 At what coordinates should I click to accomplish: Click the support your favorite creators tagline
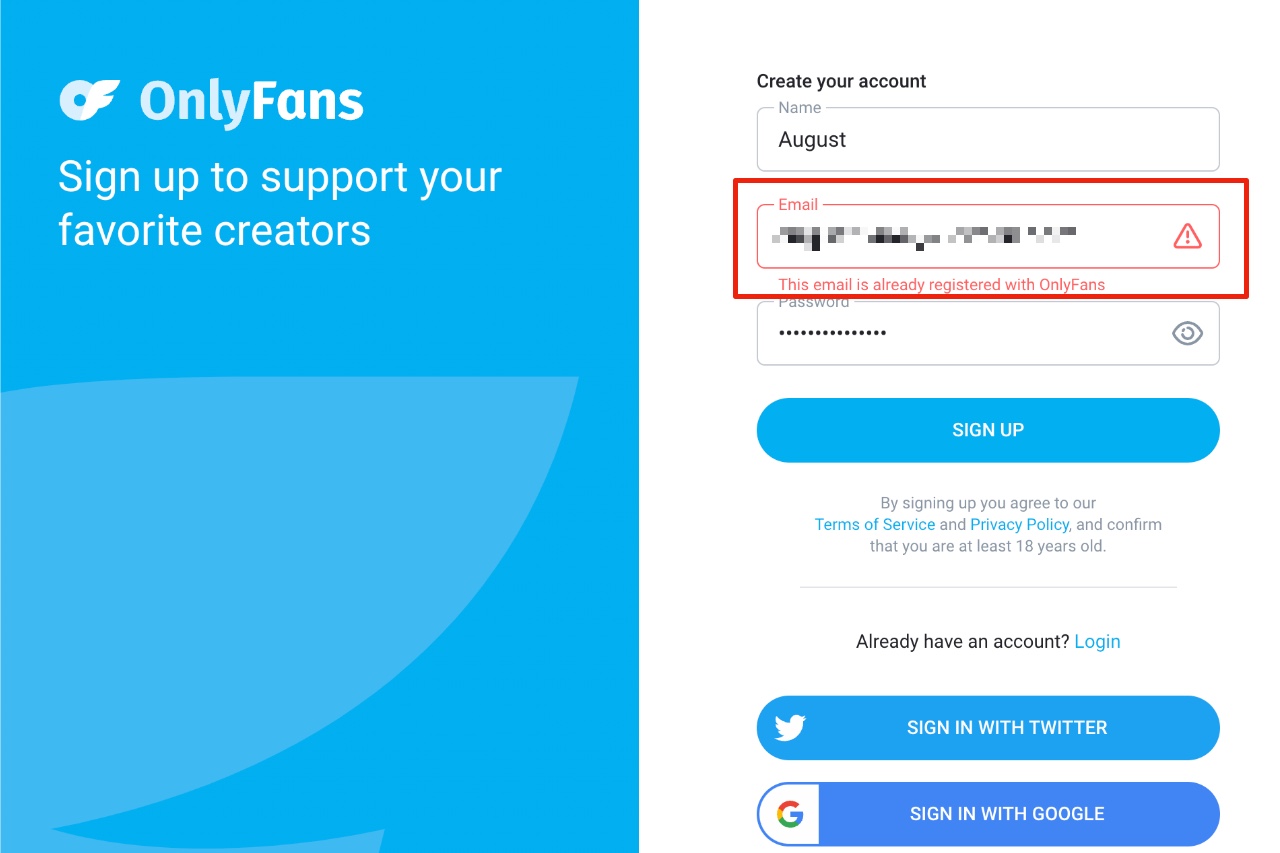point(280,203)
